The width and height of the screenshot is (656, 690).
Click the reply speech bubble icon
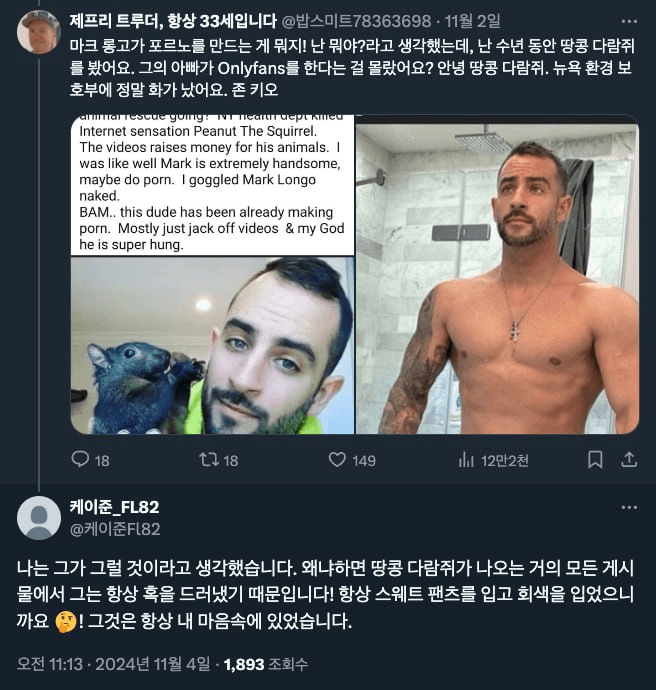point(80,459)
